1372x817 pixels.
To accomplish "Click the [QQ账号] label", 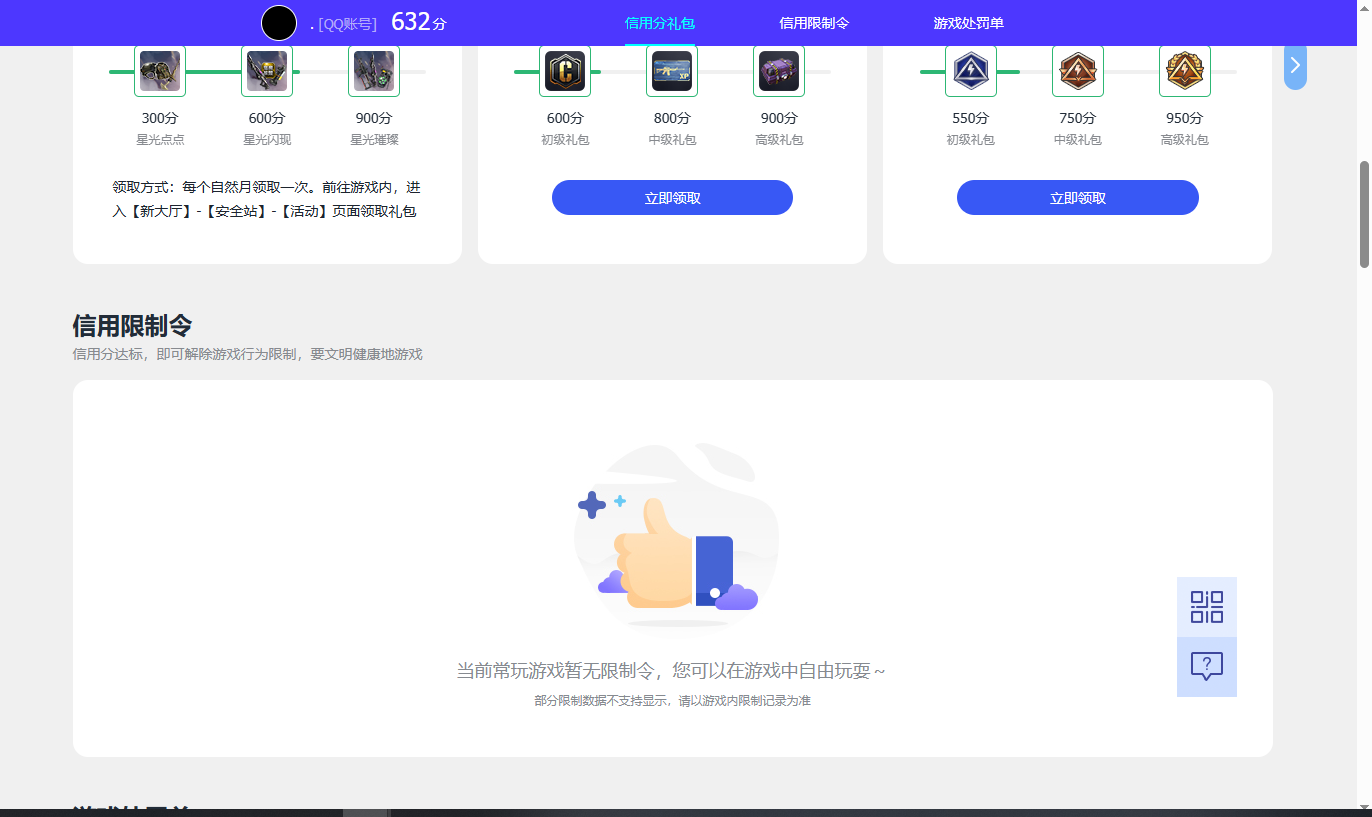I will pyautogui.click(x=347, y=24).
